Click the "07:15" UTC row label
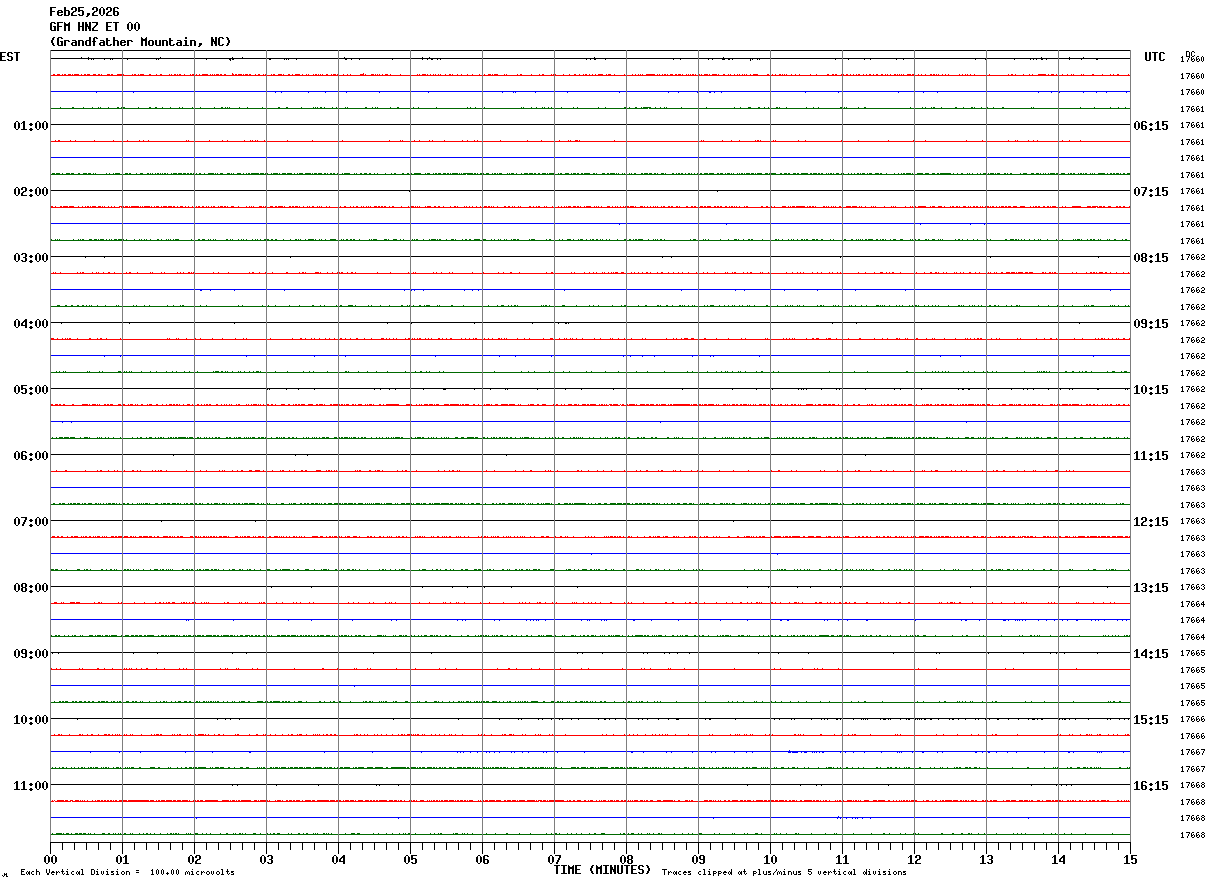 pyautogui.click(x=1151, y=191)
